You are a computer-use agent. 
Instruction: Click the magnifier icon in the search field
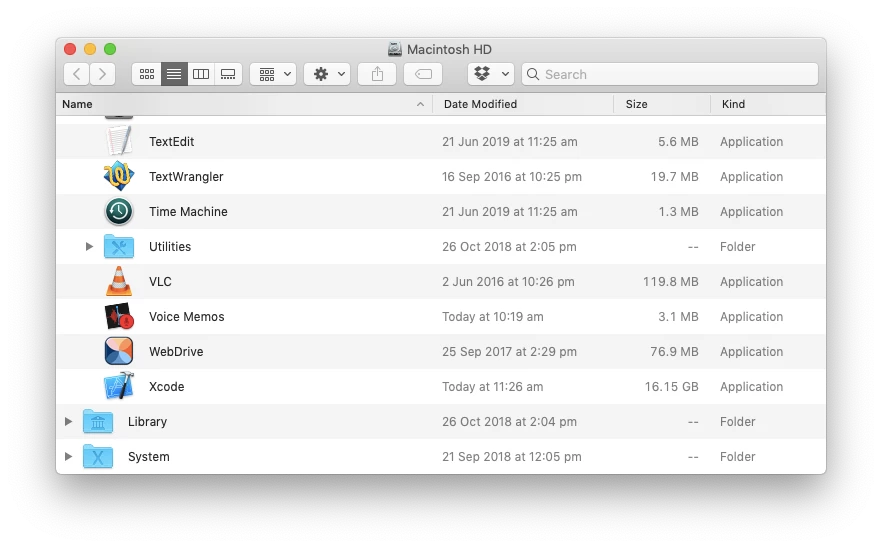tap(533, 74)
